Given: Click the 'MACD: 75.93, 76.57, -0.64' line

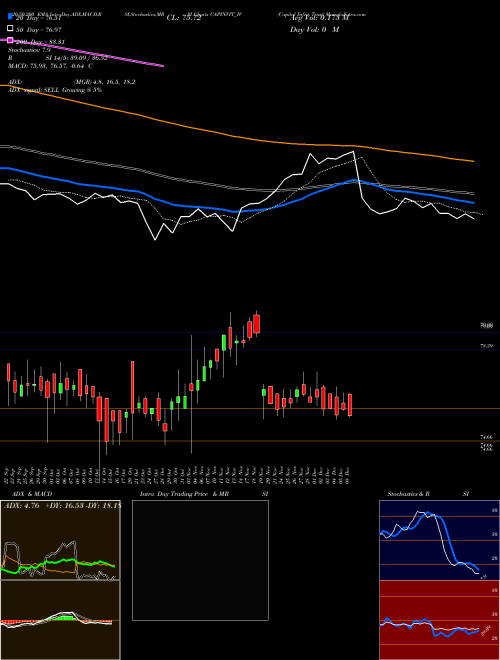Looking at the screenshot, I should [48, 66].
